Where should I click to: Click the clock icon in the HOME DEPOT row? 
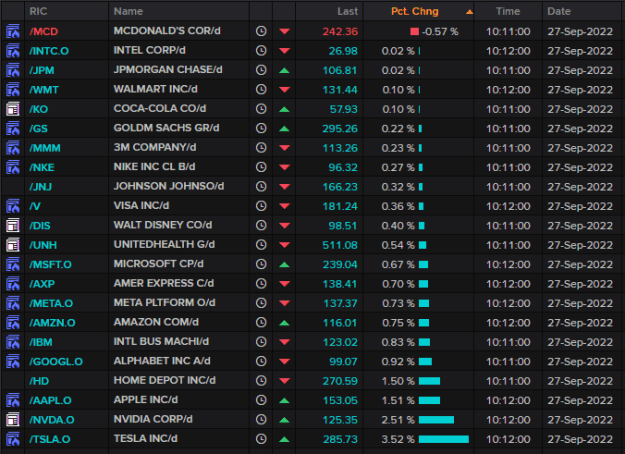coord(261,381)
